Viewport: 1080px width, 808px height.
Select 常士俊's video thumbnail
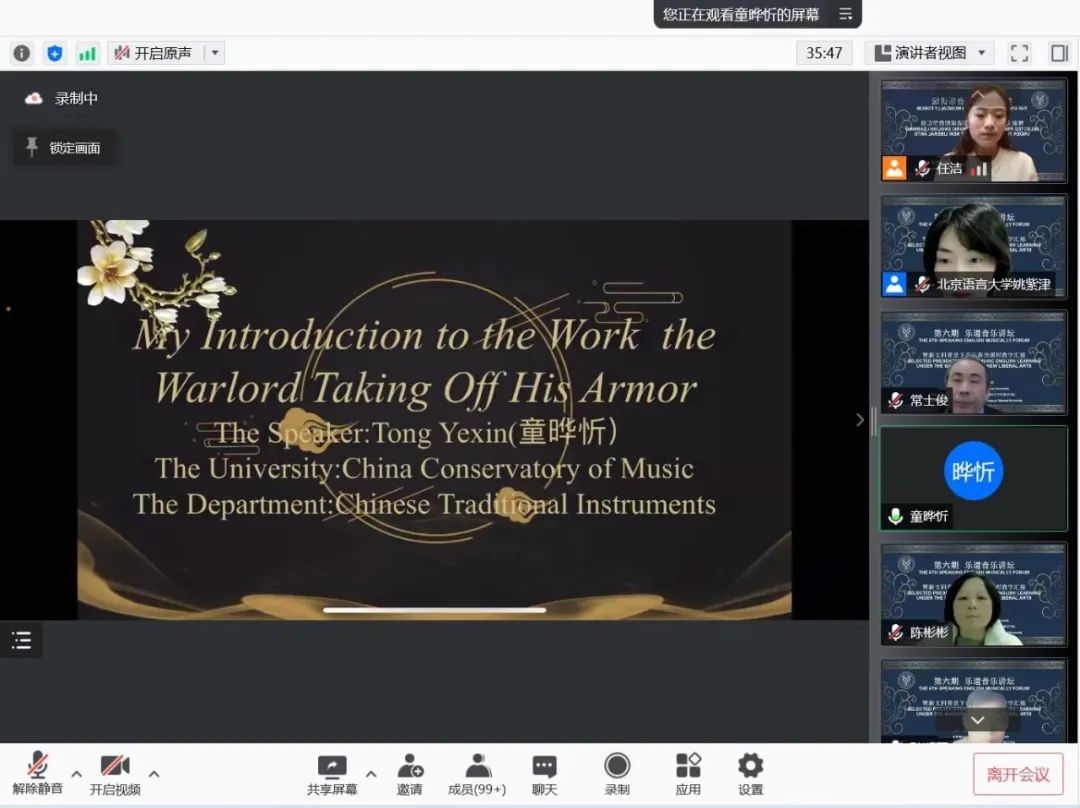[973, 362]
